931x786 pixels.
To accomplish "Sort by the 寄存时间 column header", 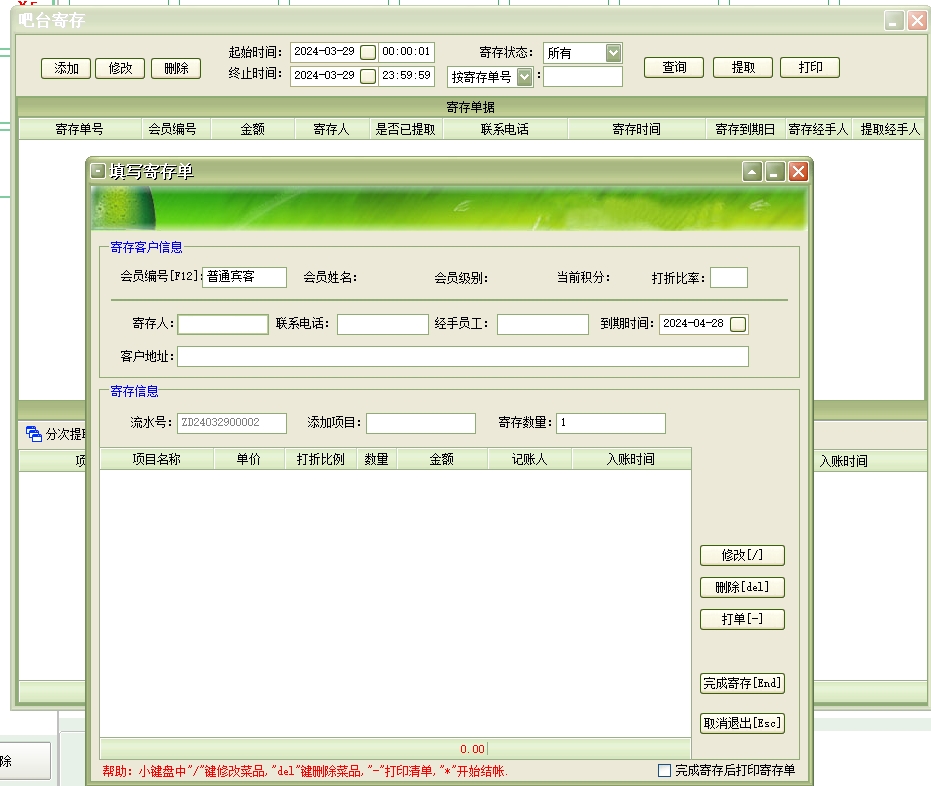I will click(x=636, y=129).
